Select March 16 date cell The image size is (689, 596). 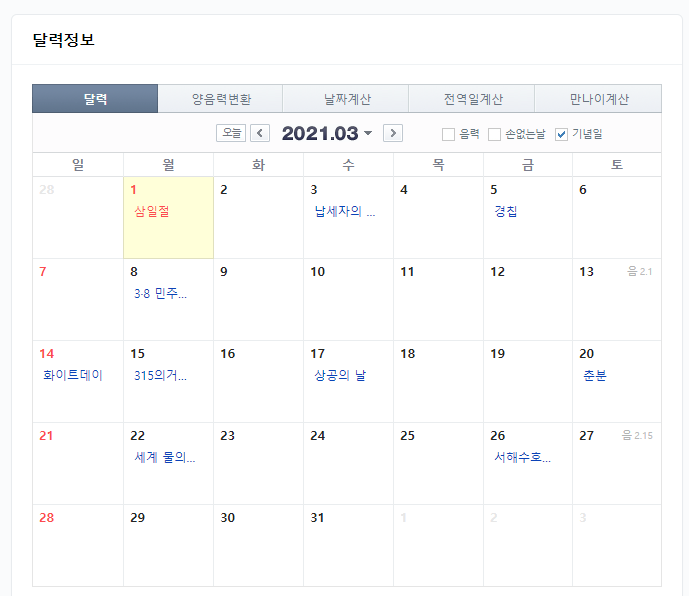tap(258, 382)
